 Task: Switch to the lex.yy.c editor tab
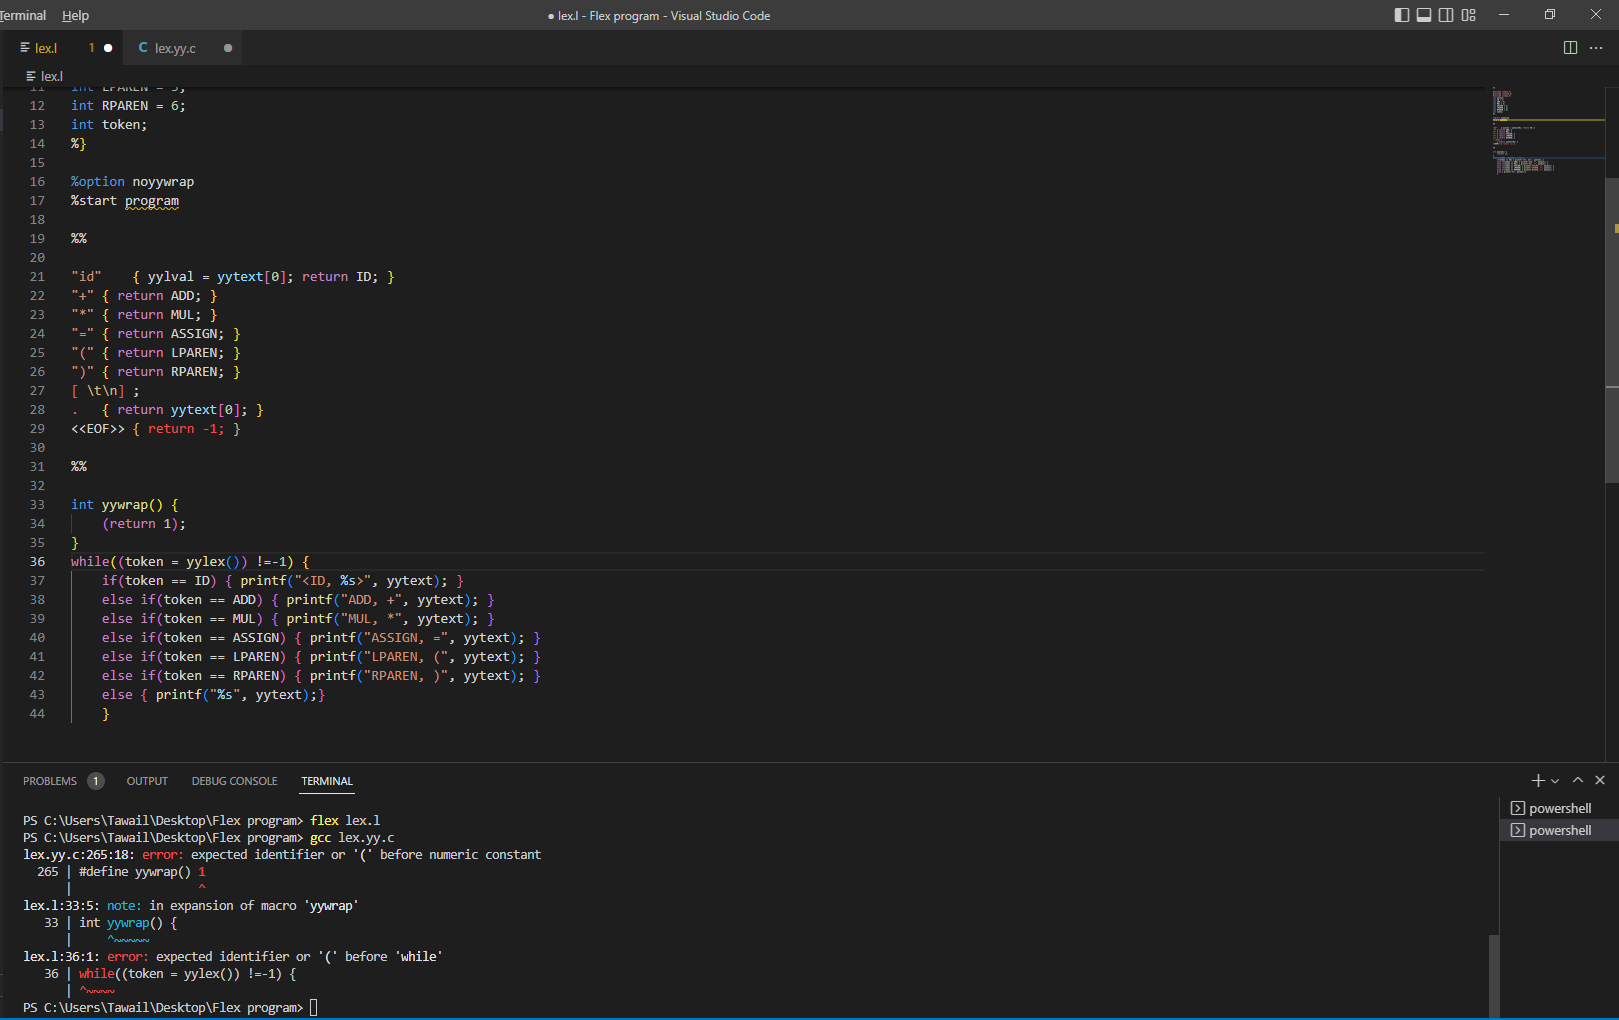click(x=175, y=48)
